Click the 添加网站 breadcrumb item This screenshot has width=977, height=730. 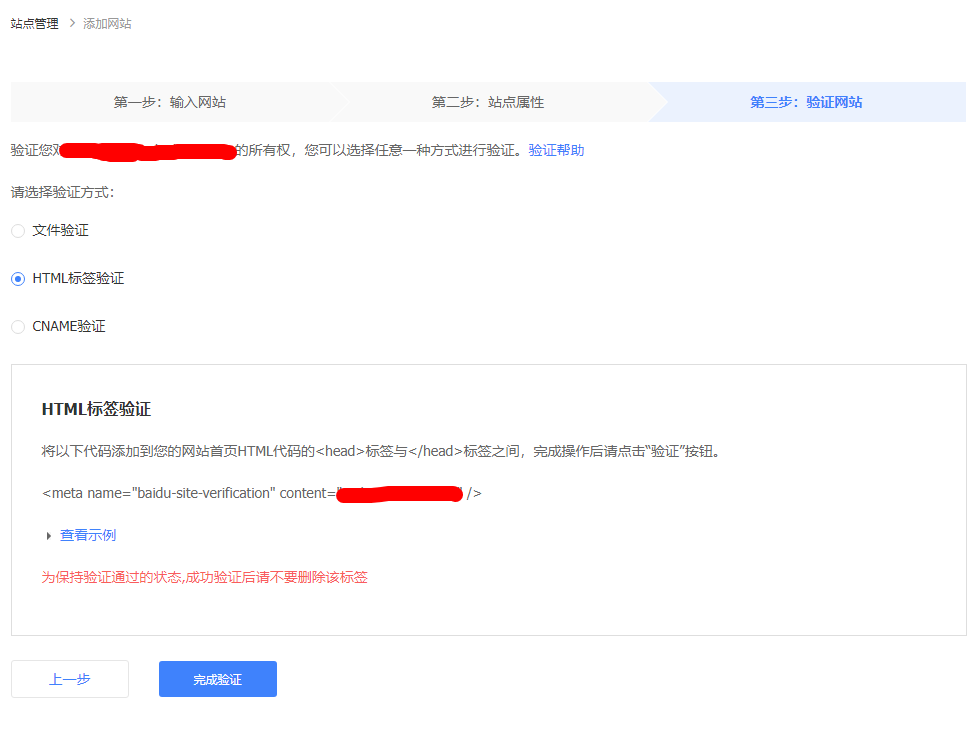[107, 23]
